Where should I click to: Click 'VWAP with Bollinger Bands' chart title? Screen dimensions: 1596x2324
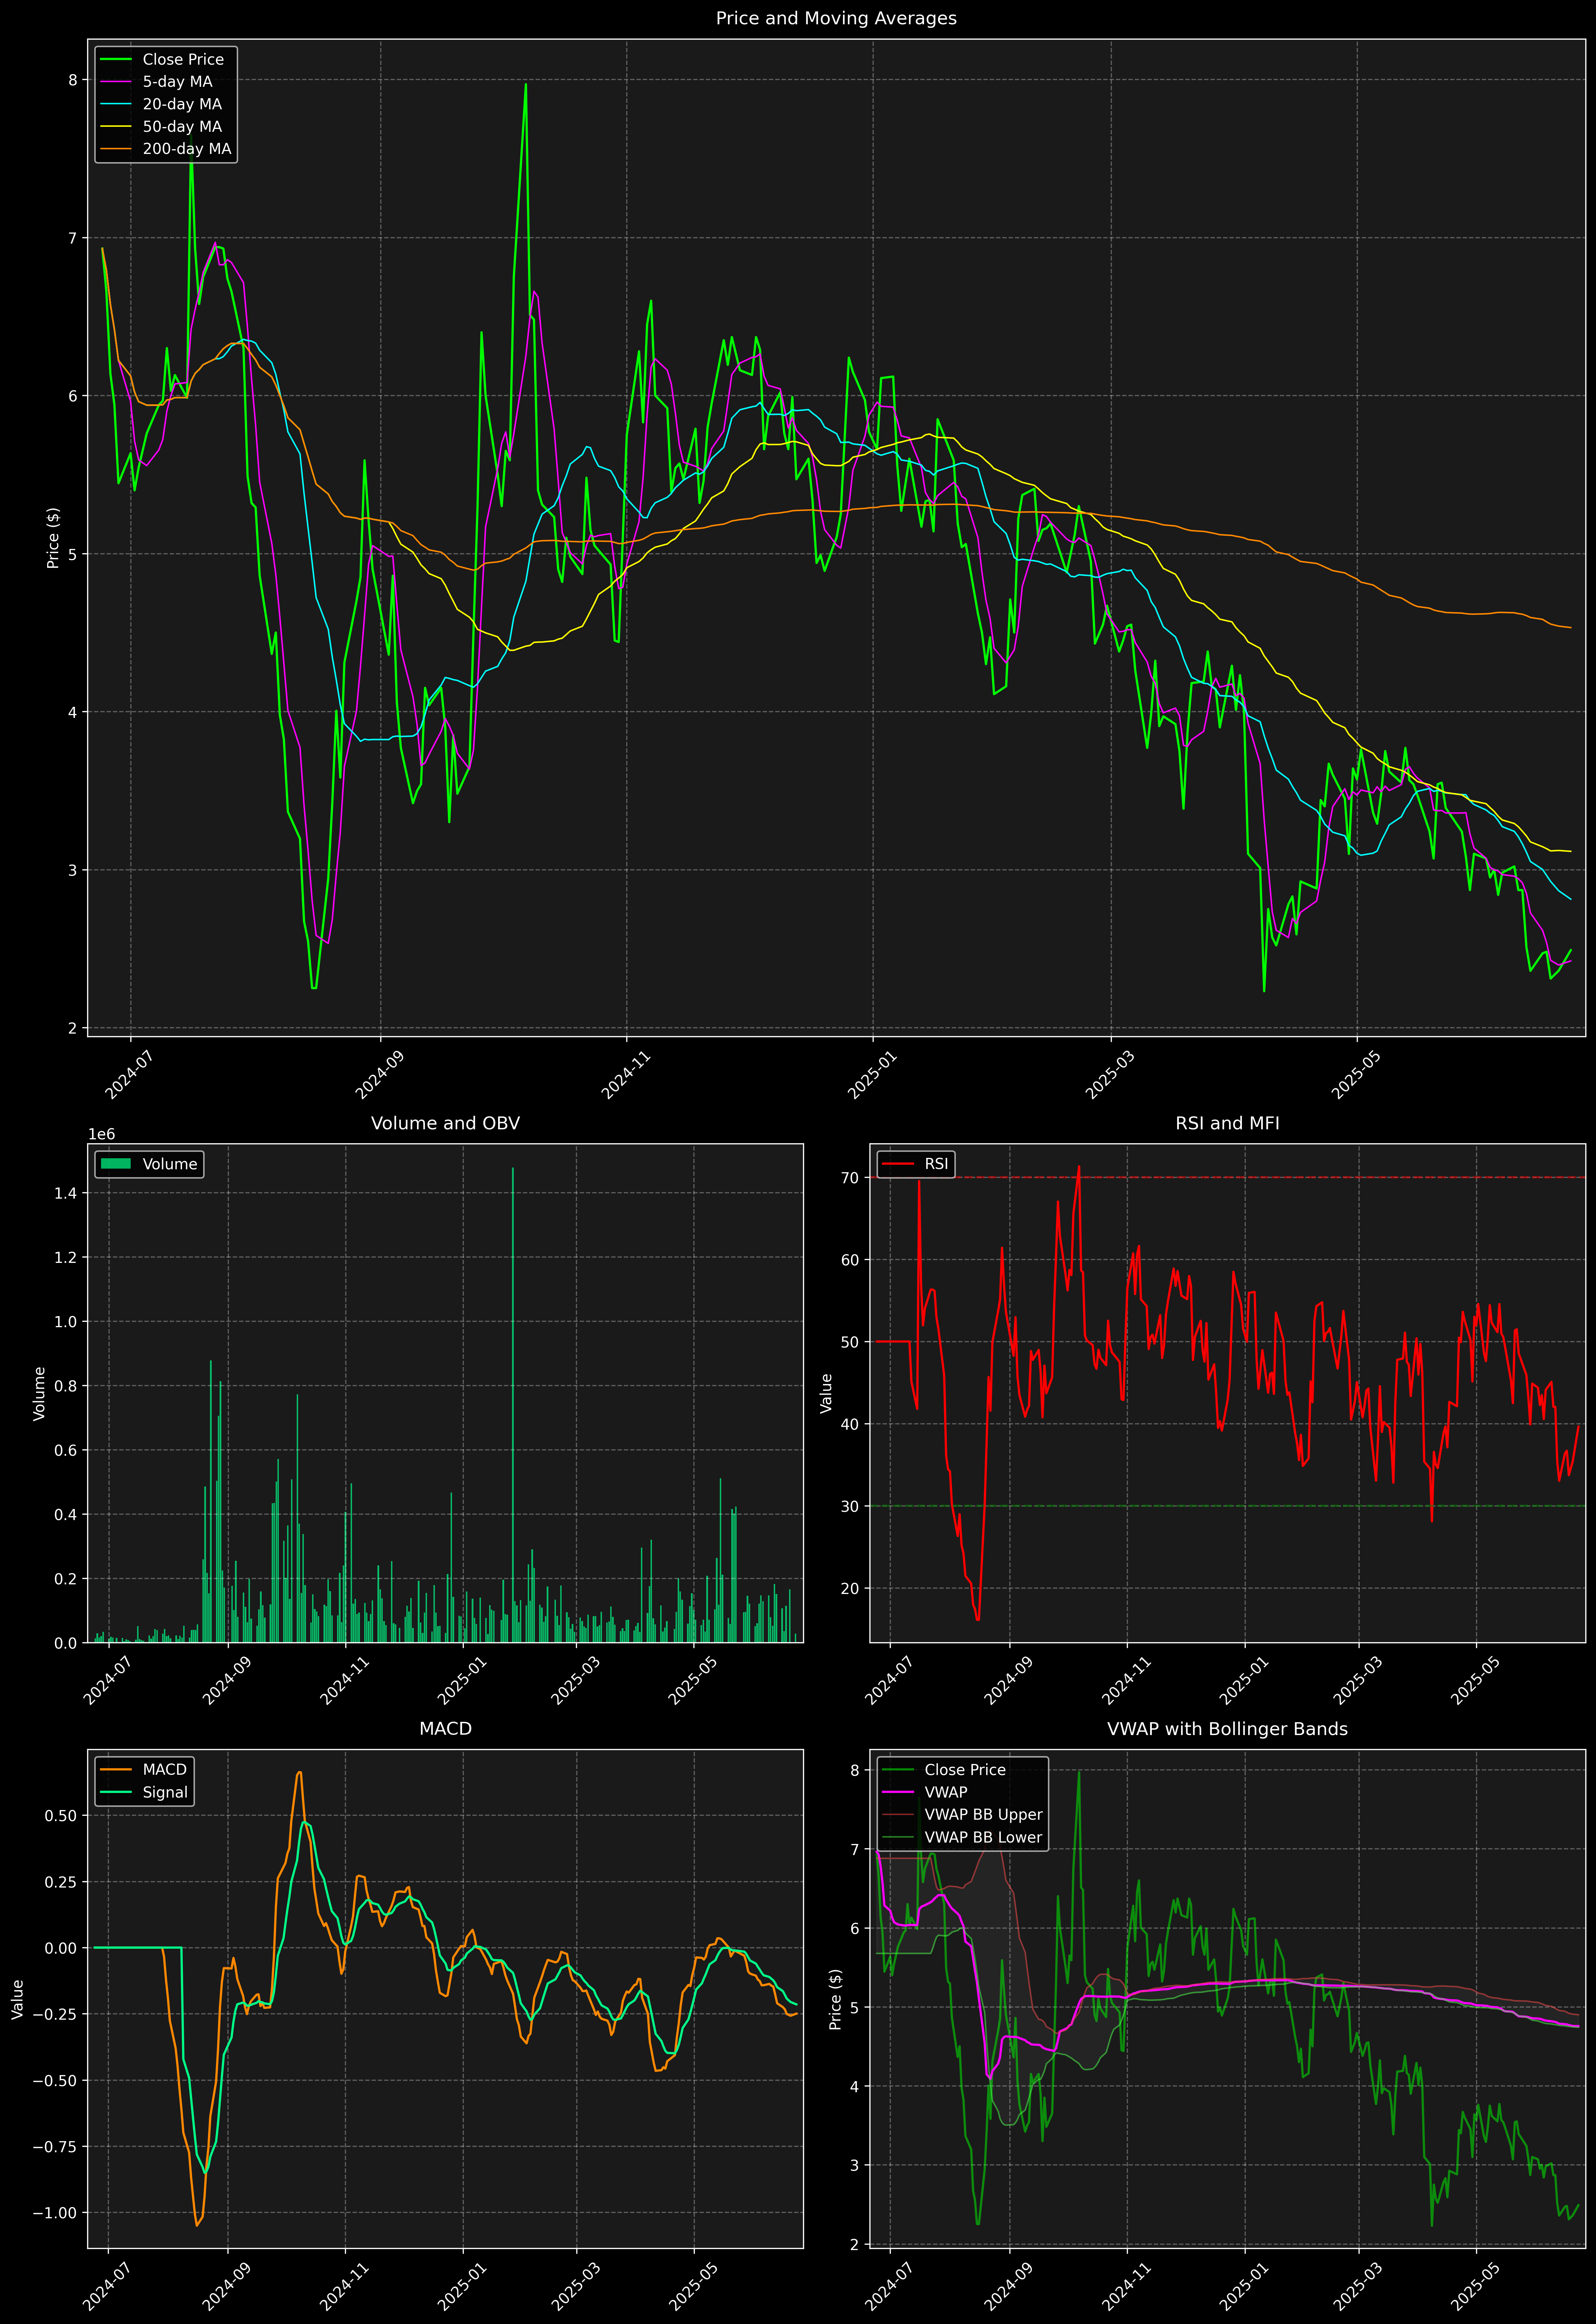point(1227,1729)
